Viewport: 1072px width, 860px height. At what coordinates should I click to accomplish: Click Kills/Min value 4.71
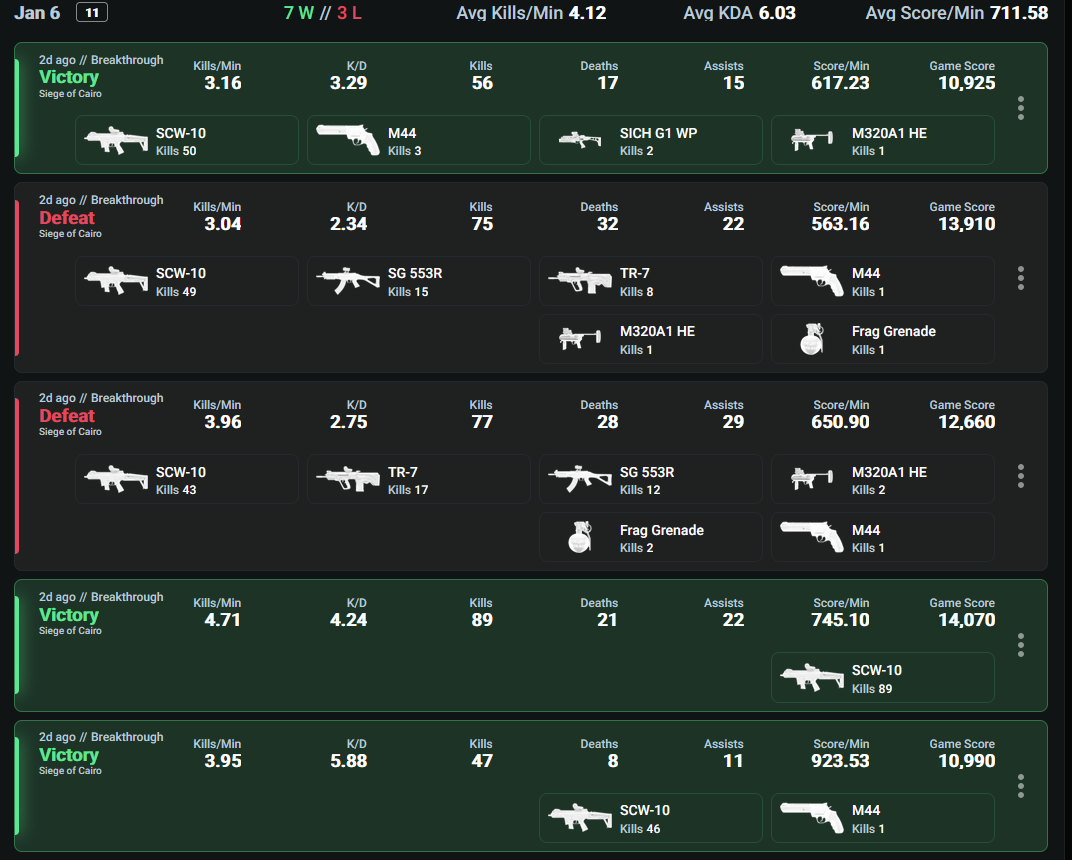tap(223, 620)
